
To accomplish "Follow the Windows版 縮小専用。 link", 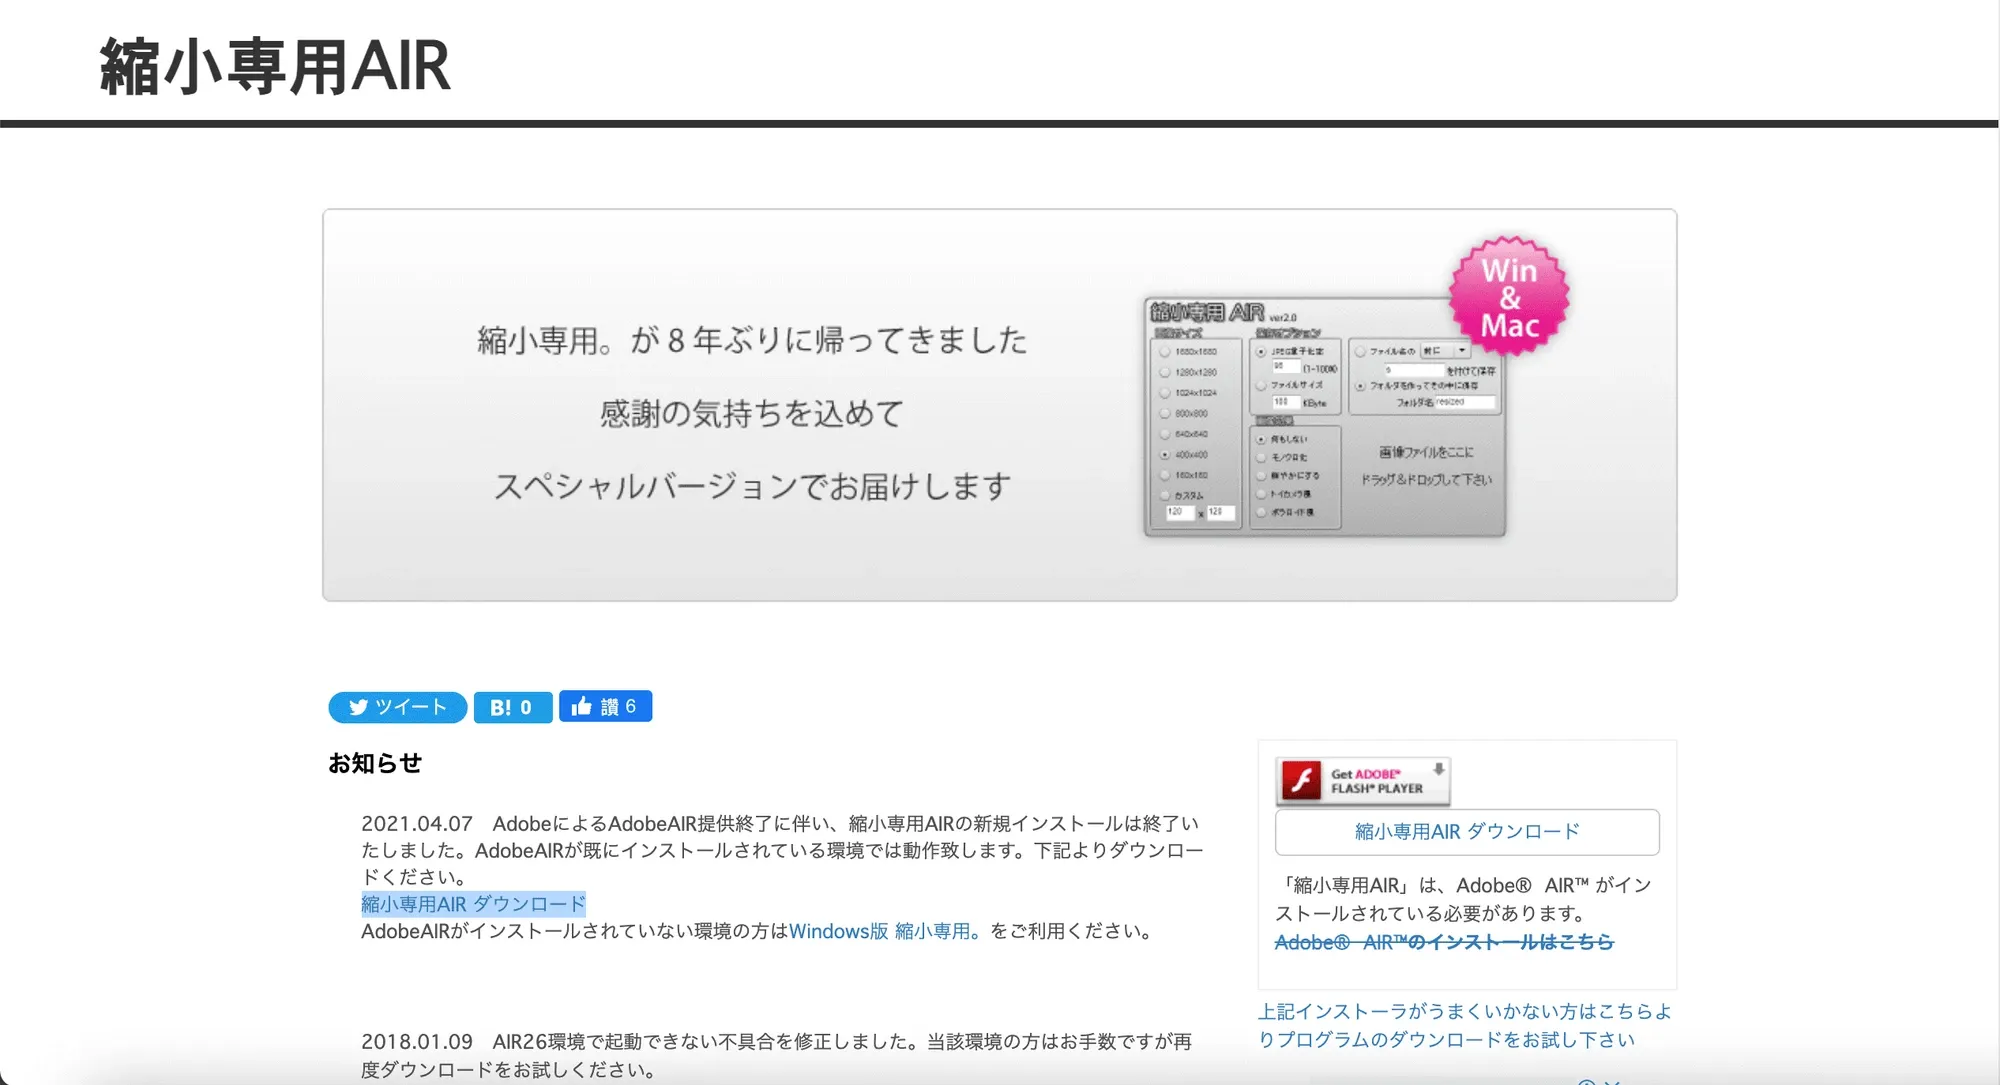I will [885, 931].
